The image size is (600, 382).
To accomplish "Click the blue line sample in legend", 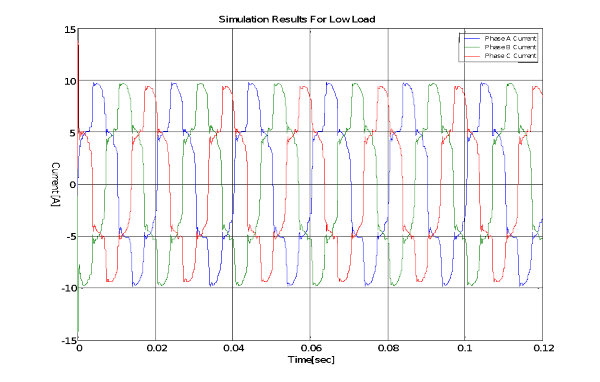I will (x=471, y=39).
